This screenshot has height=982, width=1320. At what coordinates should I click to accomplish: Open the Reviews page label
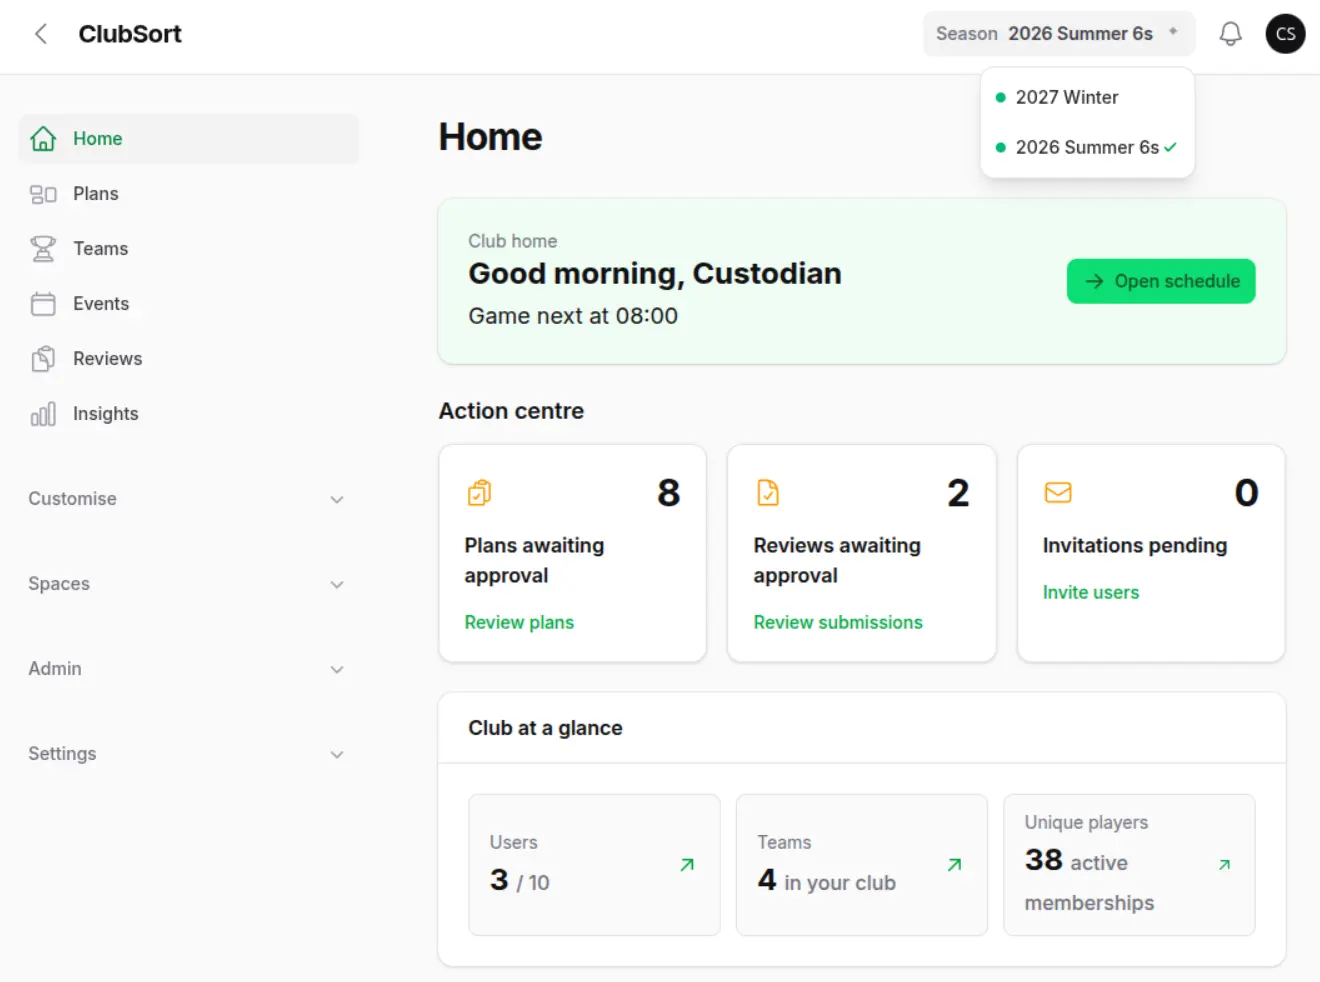(x=108, y=359)
